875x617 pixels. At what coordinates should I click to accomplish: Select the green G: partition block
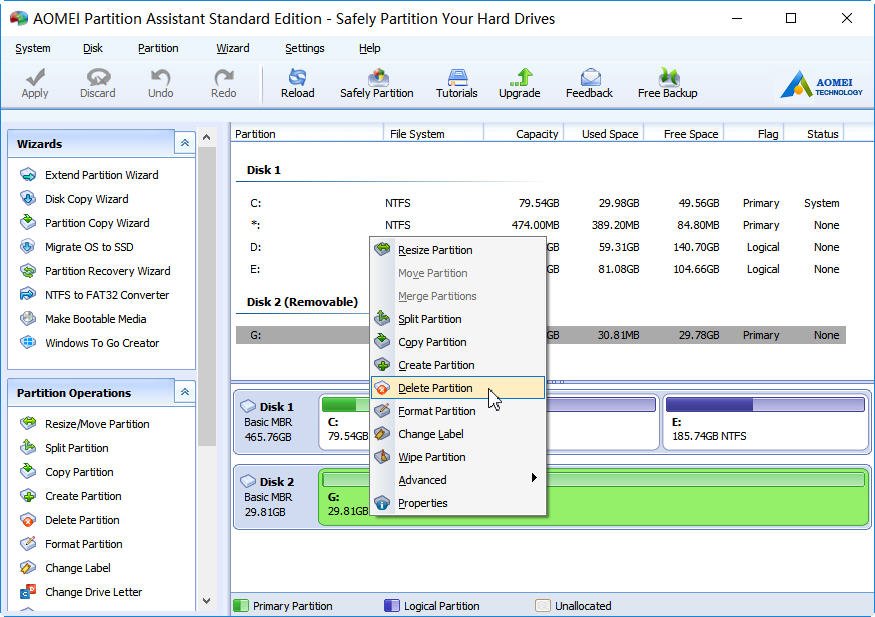[x=594, y=497]
